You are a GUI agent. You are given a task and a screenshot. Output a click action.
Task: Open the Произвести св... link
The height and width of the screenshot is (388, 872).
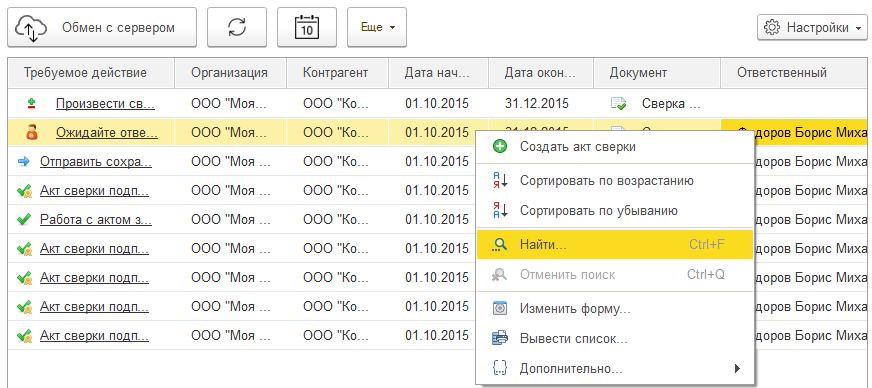(105, 103)
